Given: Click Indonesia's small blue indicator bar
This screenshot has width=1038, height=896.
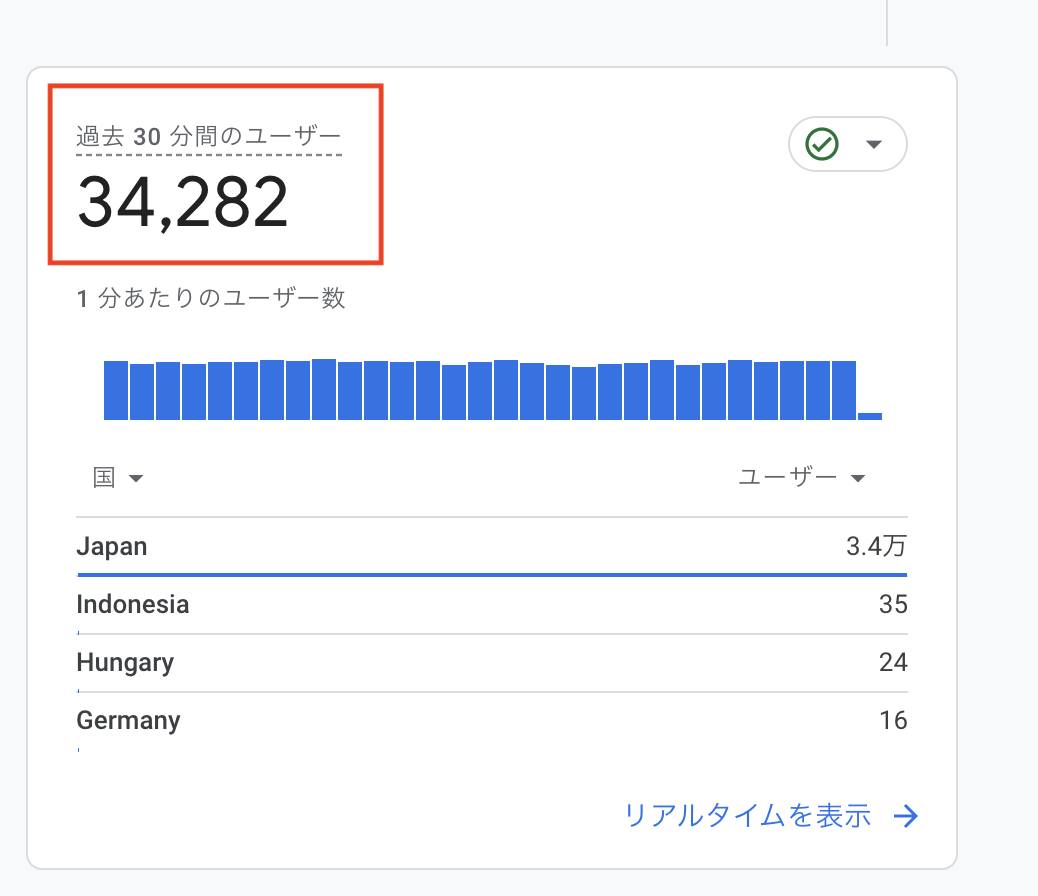Looking at the screenshot, I should (80, 631).
